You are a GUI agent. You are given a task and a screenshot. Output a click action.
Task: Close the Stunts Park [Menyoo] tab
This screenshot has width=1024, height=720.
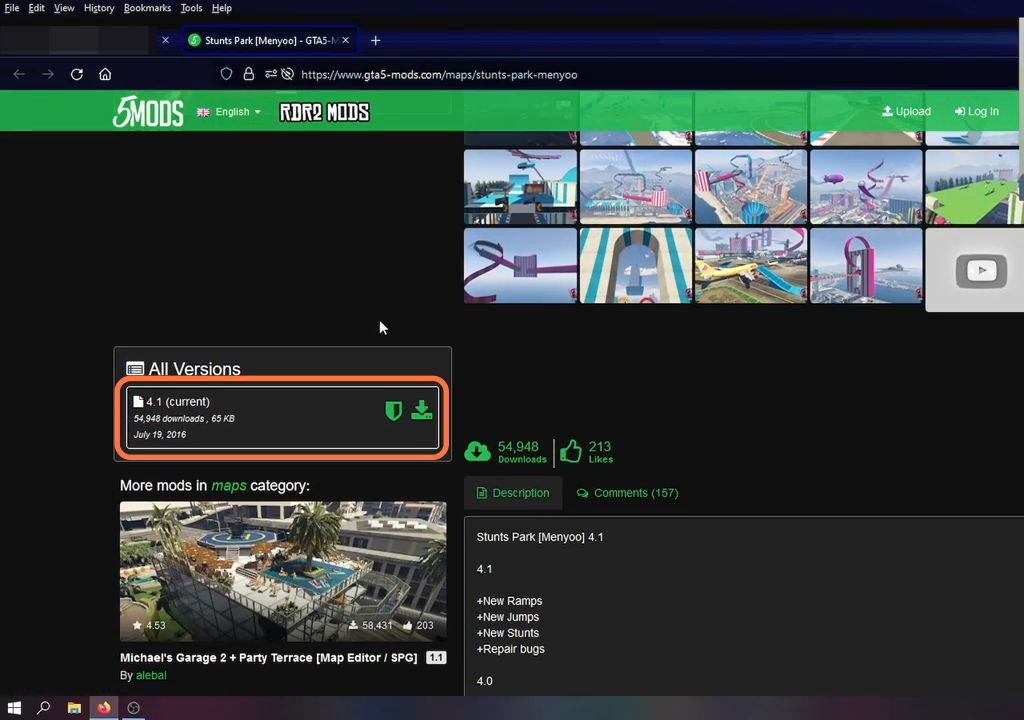[x=345, y=41]
